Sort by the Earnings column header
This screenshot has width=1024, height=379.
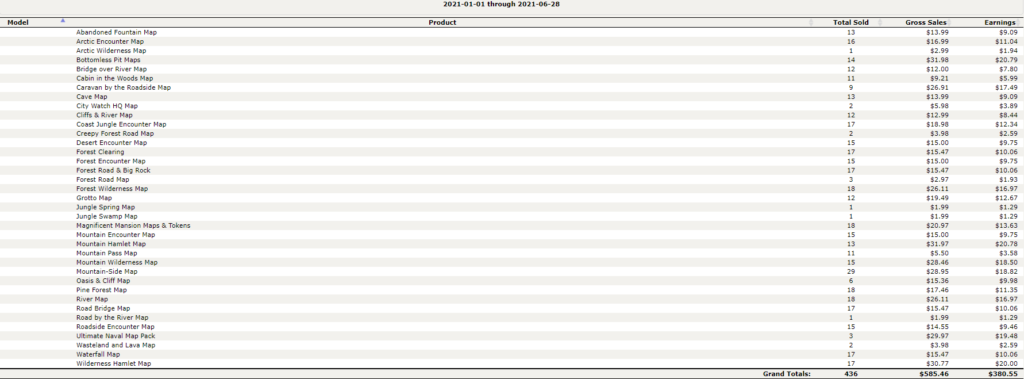tap(999, 22)
